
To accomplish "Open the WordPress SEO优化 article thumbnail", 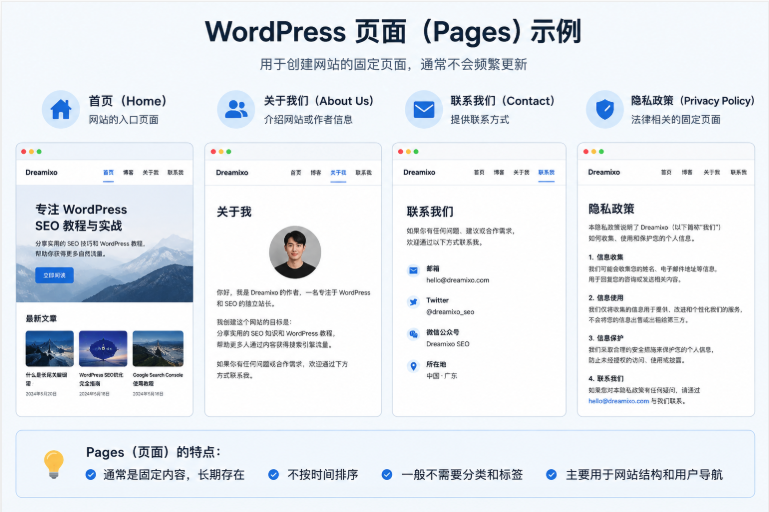I will point(103,348).
